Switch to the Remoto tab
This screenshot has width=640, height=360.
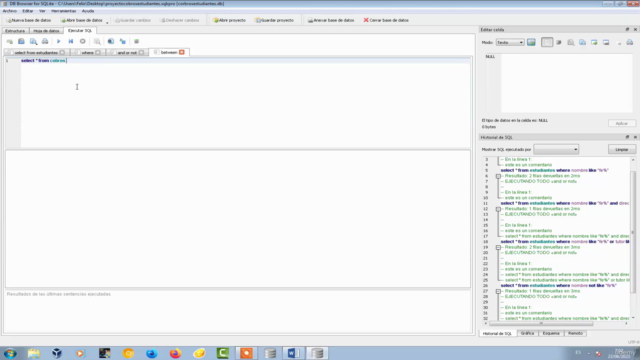[576, 333]
